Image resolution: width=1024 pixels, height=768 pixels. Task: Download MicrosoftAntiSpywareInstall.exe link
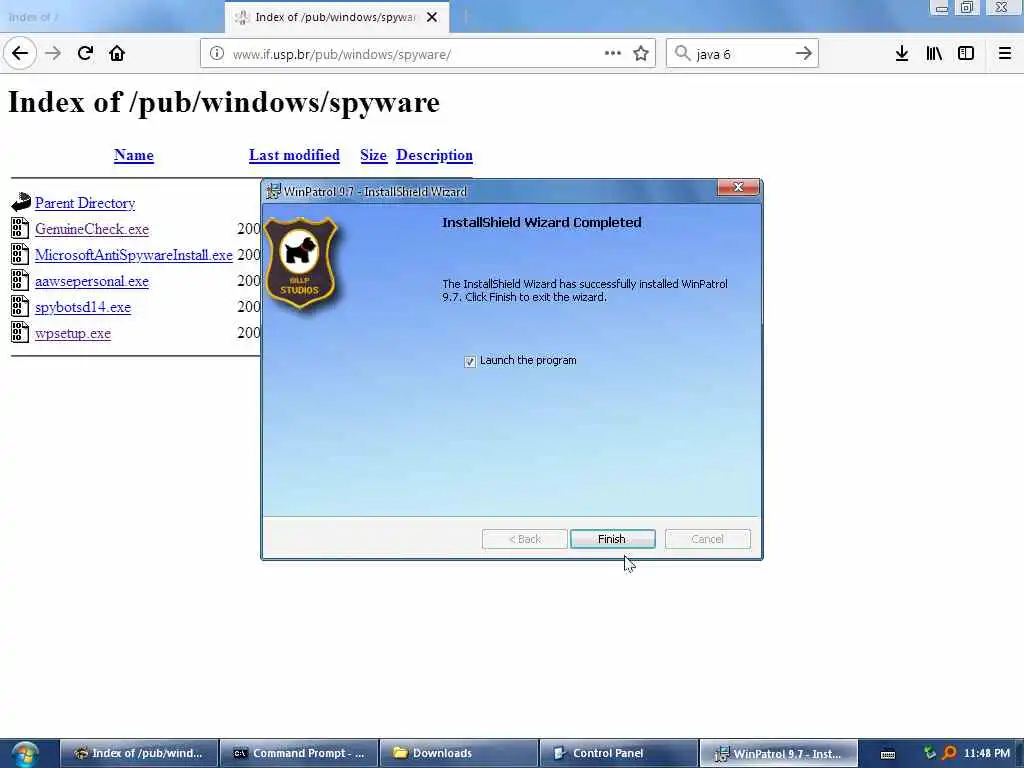pyautogui.click(x=134, y=255)
